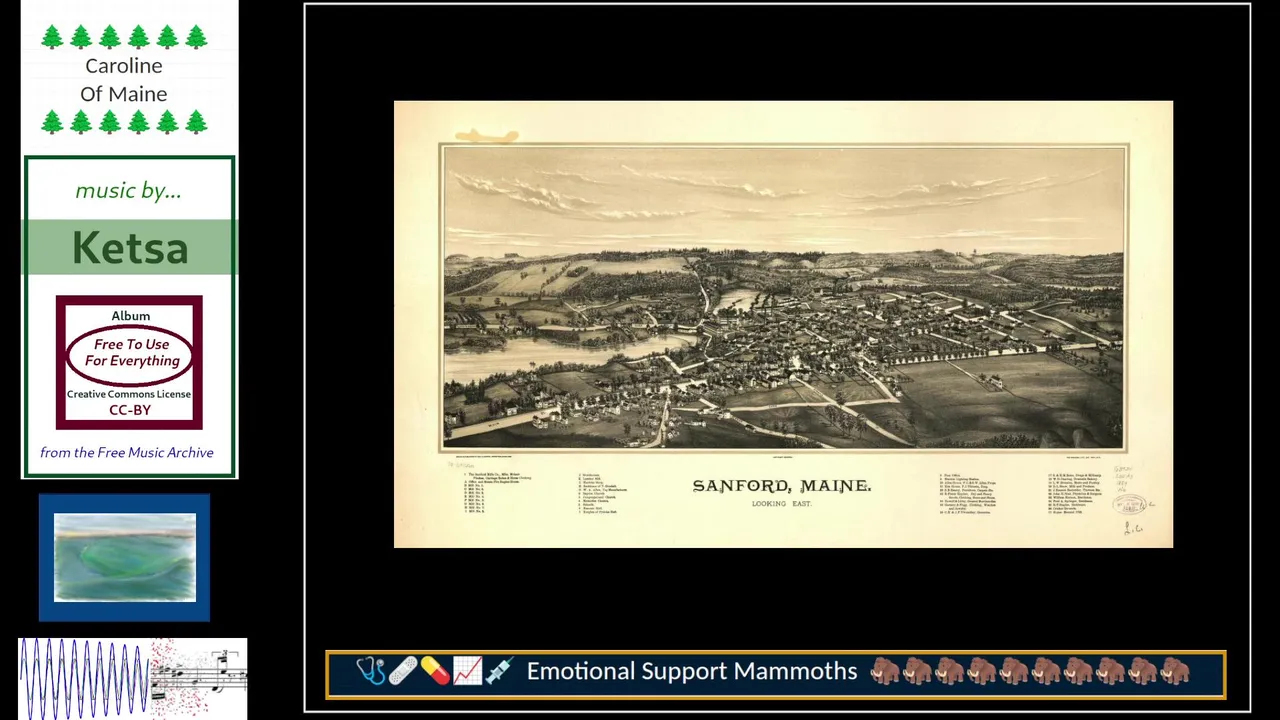Image resolution: width=1280 pixels, height=720 pixels.
Task: Click the first mammoth icon after Mammoths text
Action: pyautogui.click(x=885, y=671)
